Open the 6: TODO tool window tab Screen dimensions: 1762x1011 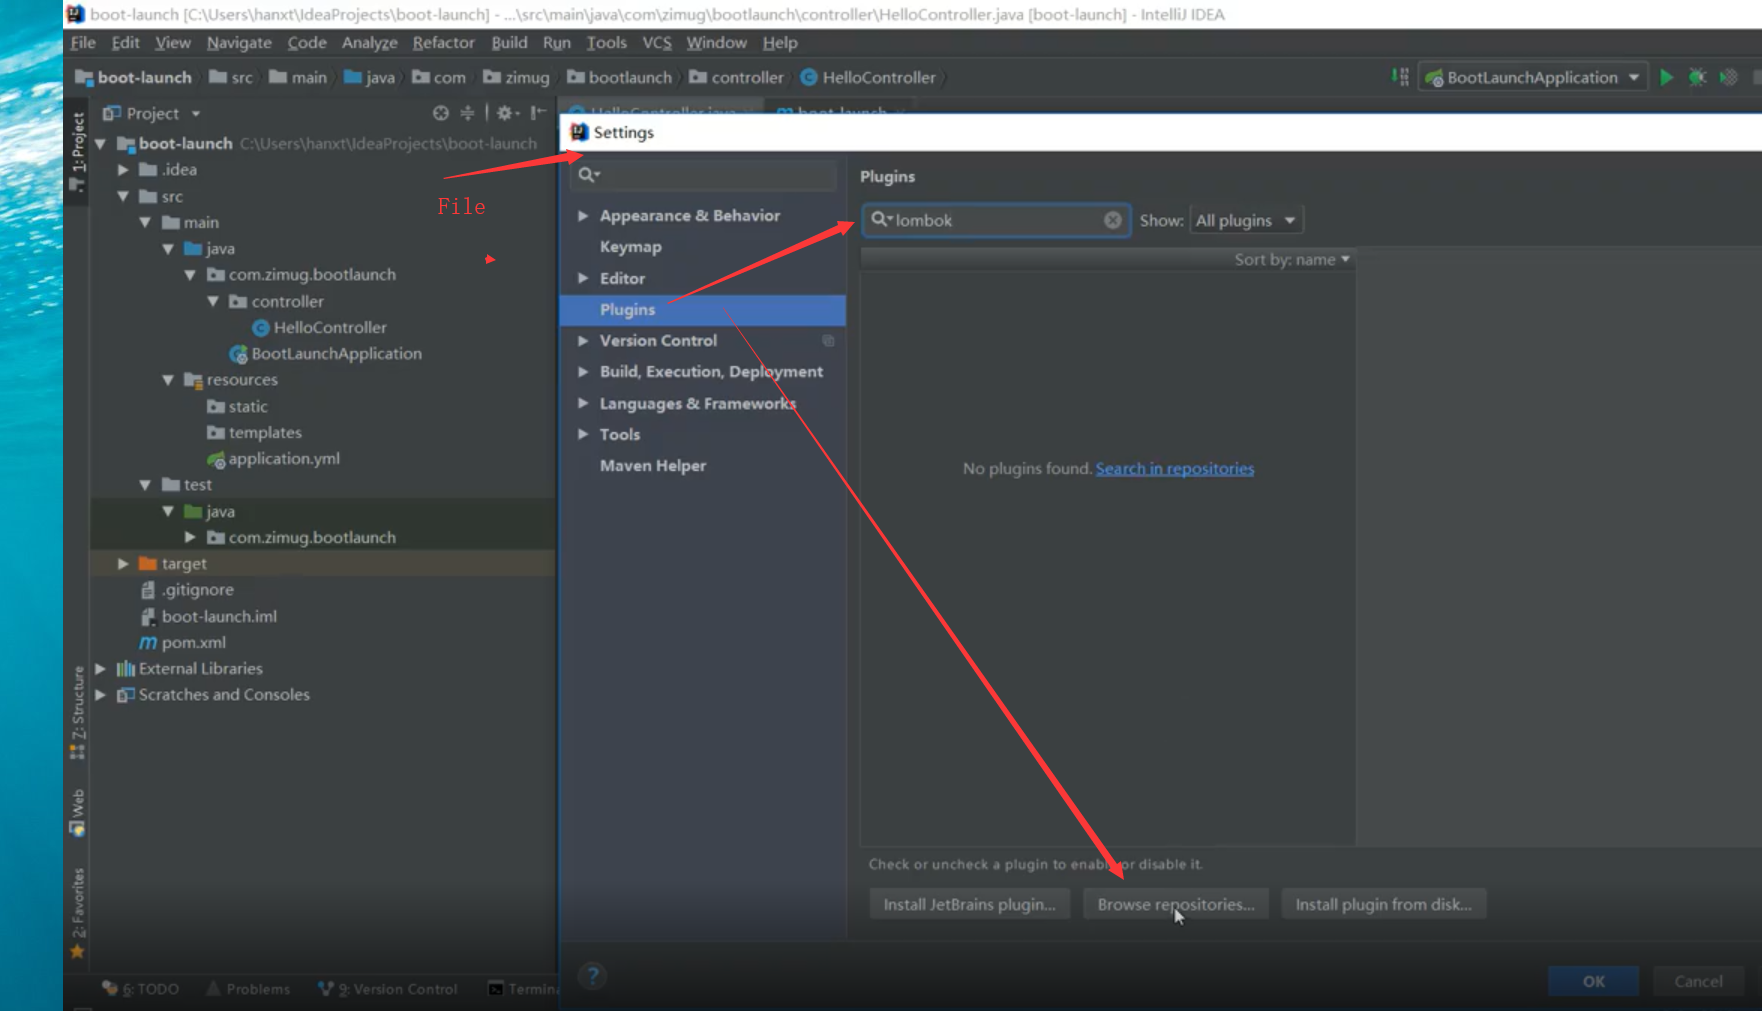[x=141, y=989]
